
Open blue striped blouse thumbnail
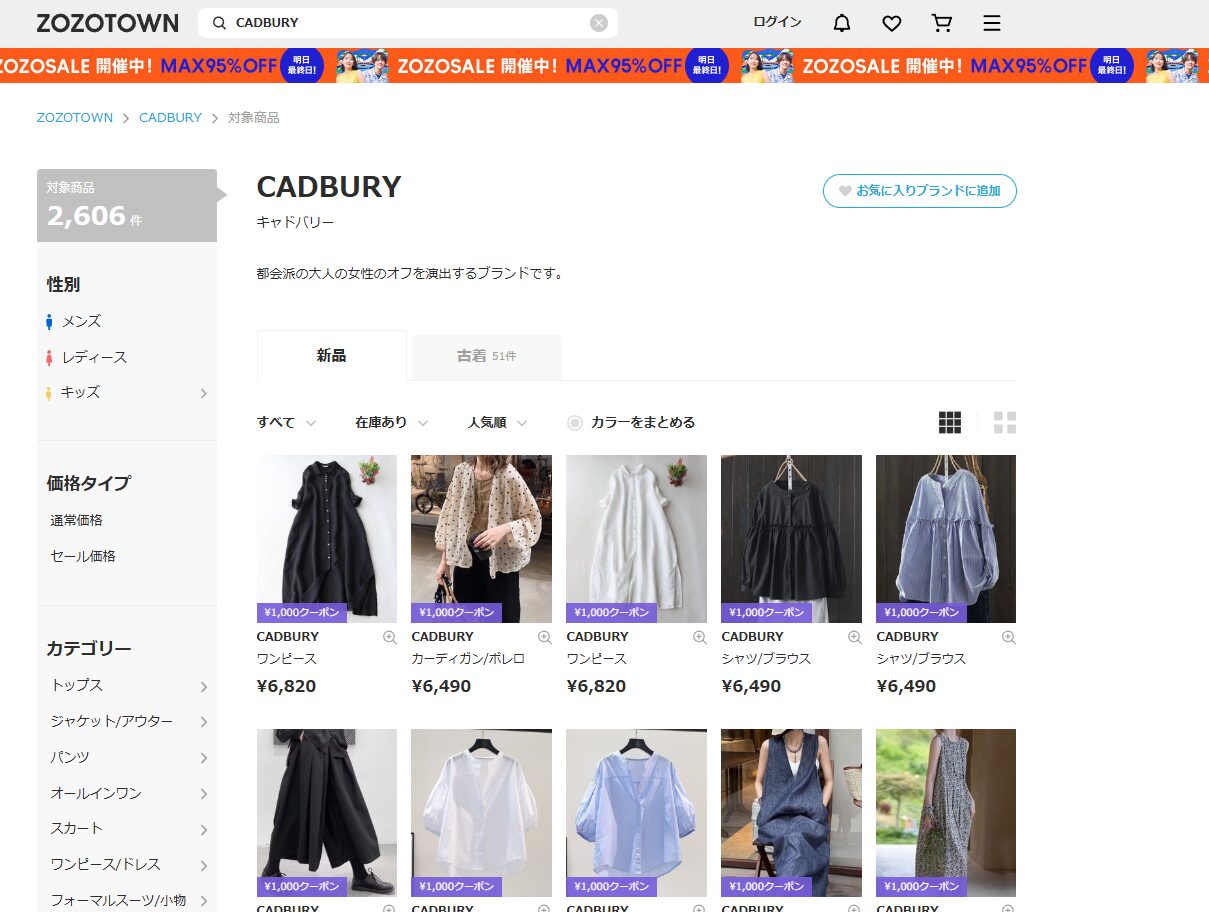[946, 539]
